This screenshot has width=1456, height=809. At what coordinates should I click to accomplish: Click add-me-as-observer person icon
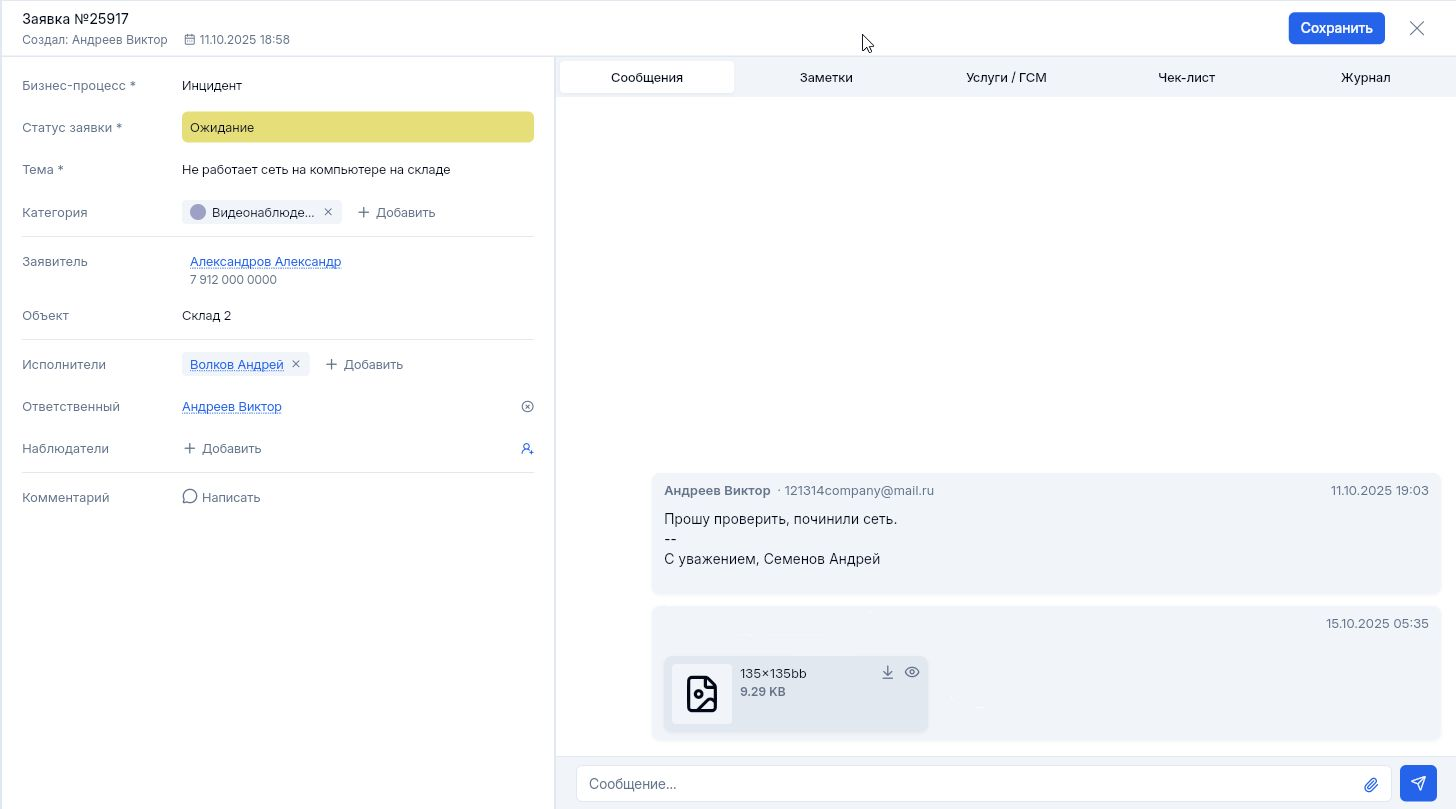pyautogui.click(x=527, y=449)
